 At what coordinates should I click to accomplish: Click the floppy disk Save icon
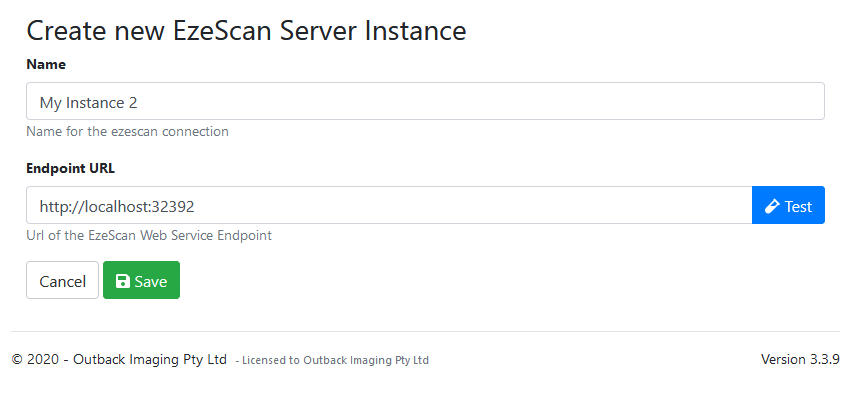coord(123,281)
